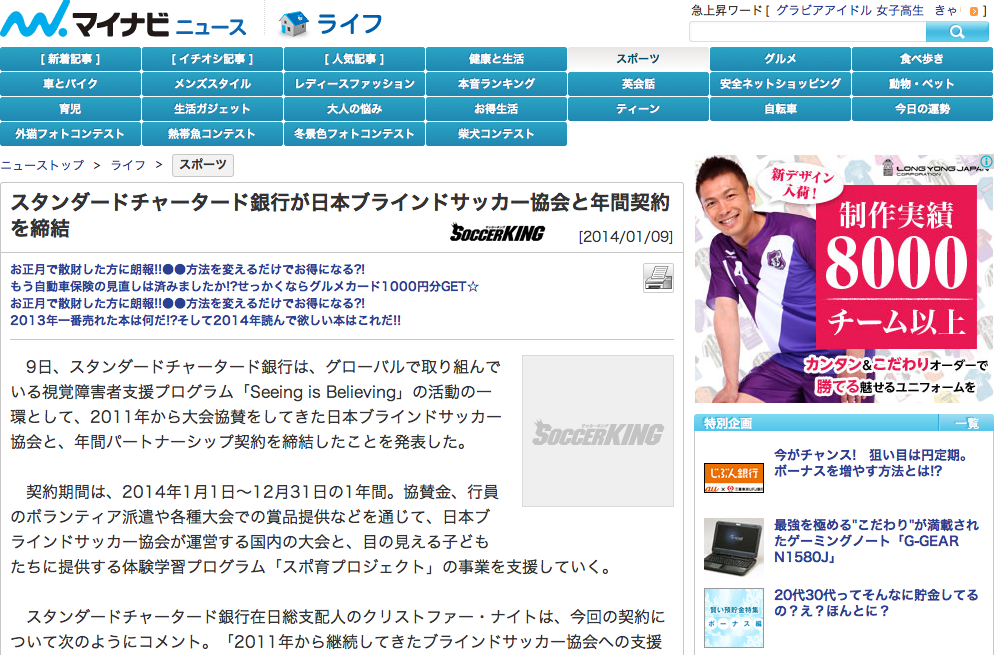Open the G-GEAR N1580J gaming notebook link
The height and width of the screenshot is (655, 995).
(x=876, y=541)
